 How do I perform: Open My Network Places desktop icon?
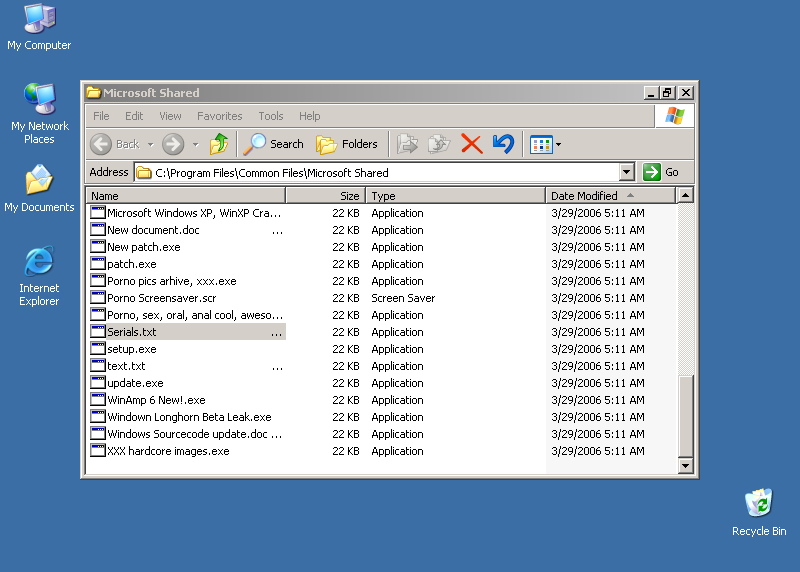click(x=39, y=114)
